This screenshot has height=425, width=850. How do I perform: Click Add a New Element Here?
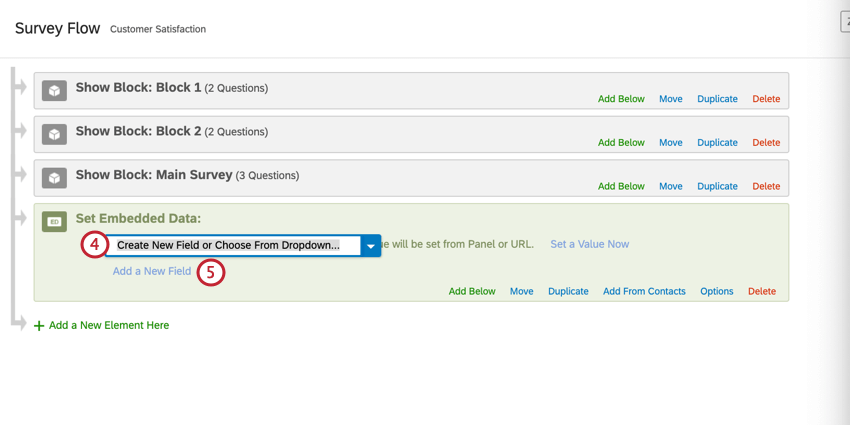108,325
